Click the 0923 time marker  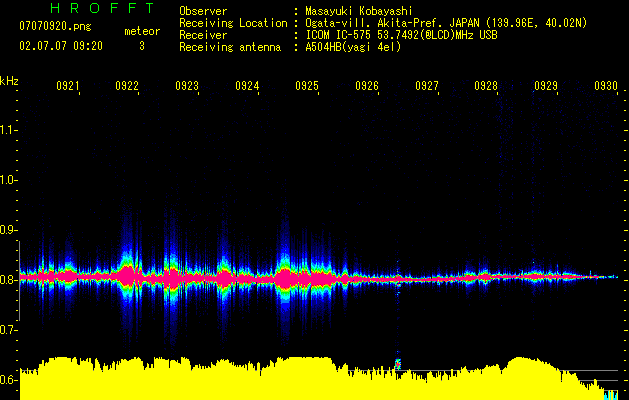(x=187, y=86)
